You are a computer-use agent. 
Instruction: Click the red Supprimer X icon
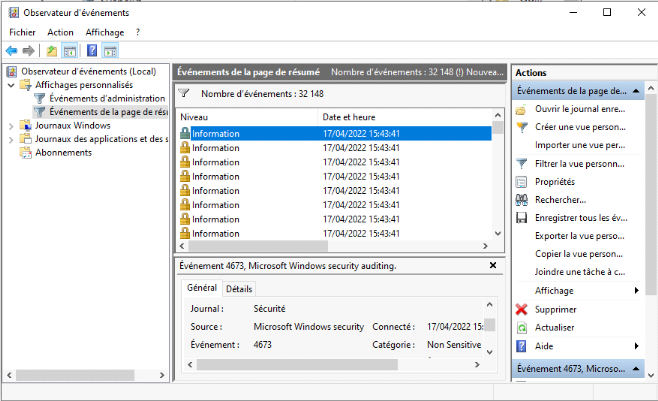pos(521,309)
